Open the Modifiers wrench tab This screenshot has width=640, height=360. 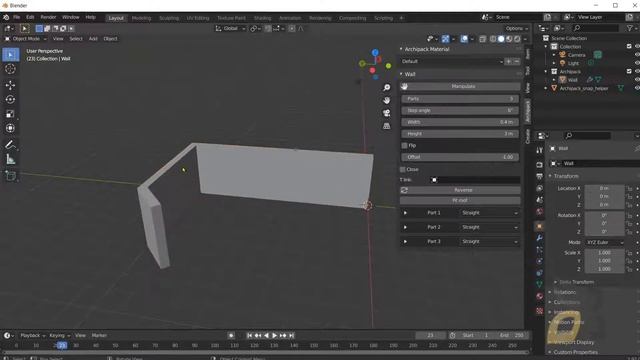click(x=540, y=238)
